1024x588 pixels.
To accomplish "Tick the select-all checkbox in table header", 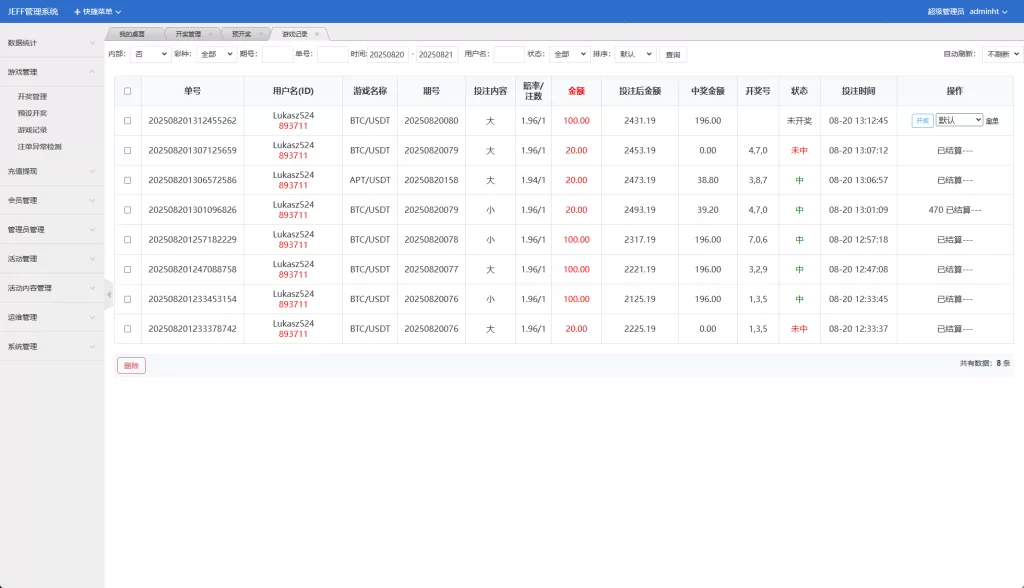I will 127,91.
